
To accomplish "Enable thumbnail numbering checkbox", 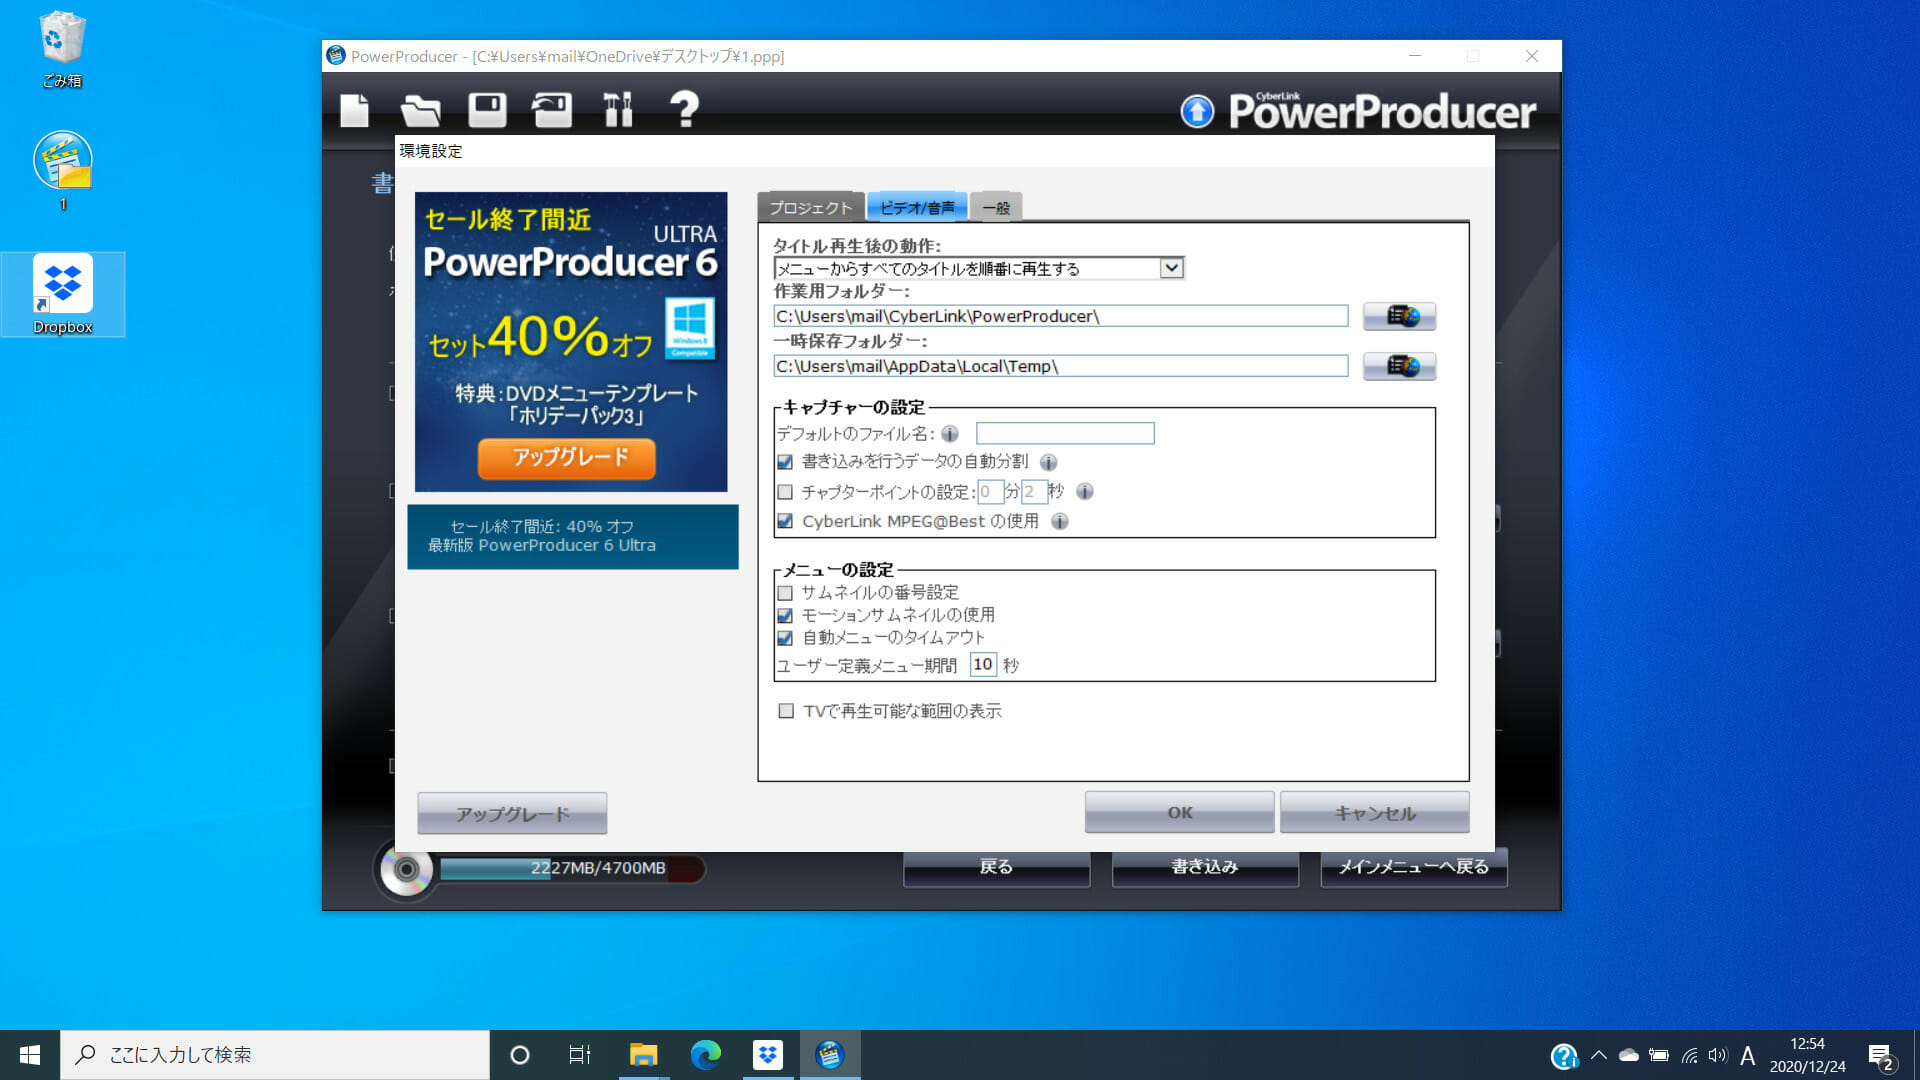I will (x=785, y=593).
